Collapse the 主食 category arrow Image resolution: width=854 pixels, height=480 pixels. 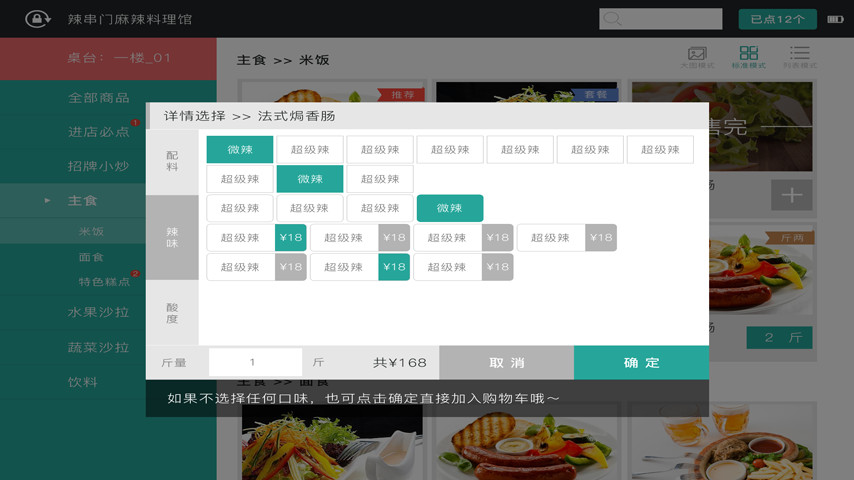47,200
